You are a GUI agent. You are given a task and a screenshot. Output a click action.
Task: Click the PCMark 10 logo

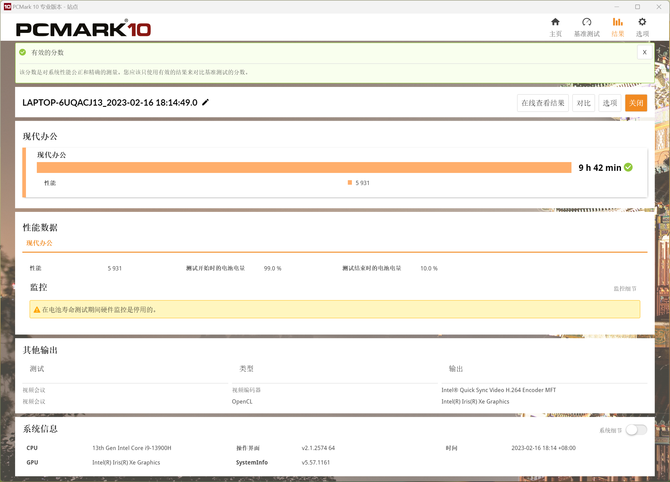(x=83, y=29)
